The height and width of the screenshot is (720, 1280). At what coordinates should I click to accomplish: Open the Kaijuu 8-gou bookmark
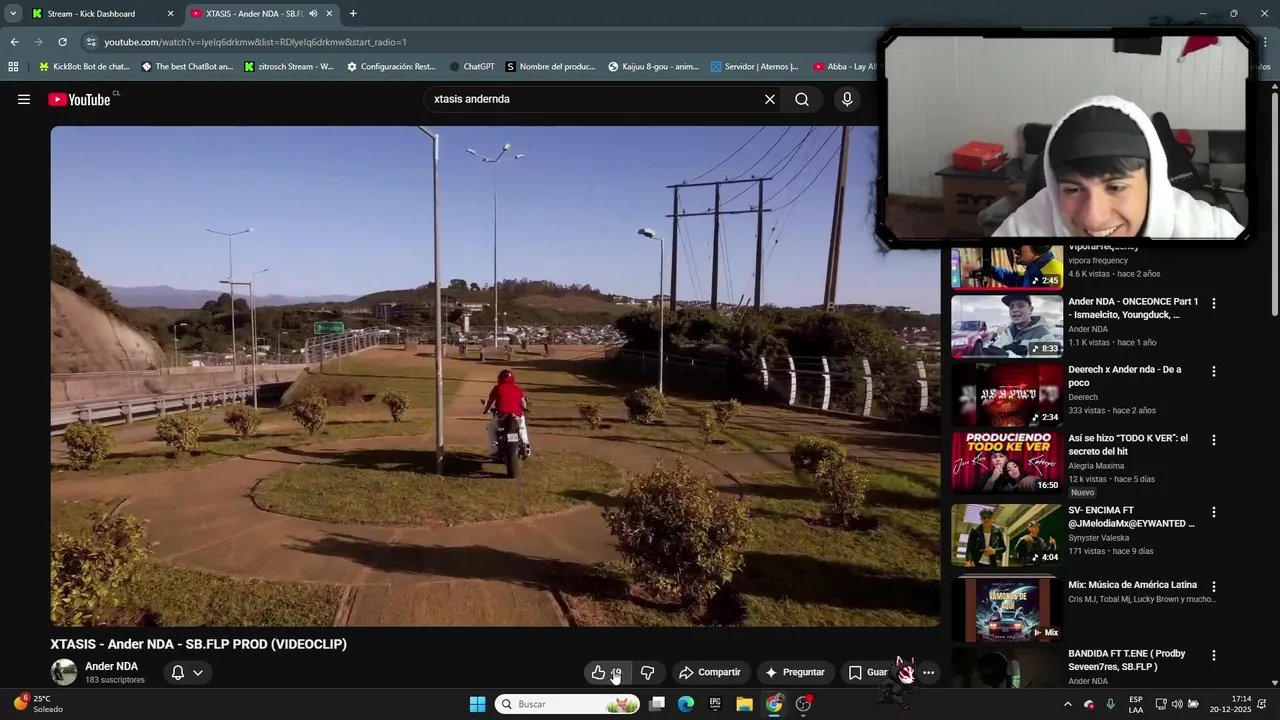[654, 67]
